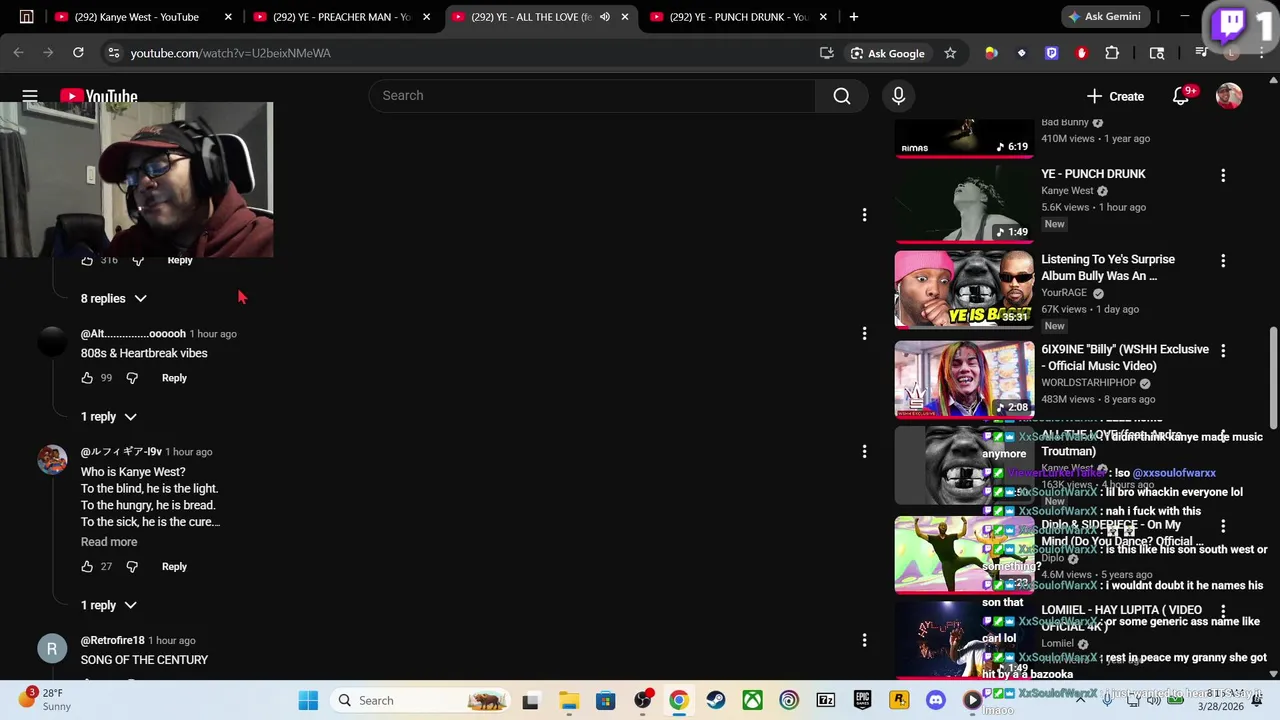The width and height of the screenshot is (1280, 720).
Task: Open the YouTube account avatar menu
Action: [x=1229, y=96]
